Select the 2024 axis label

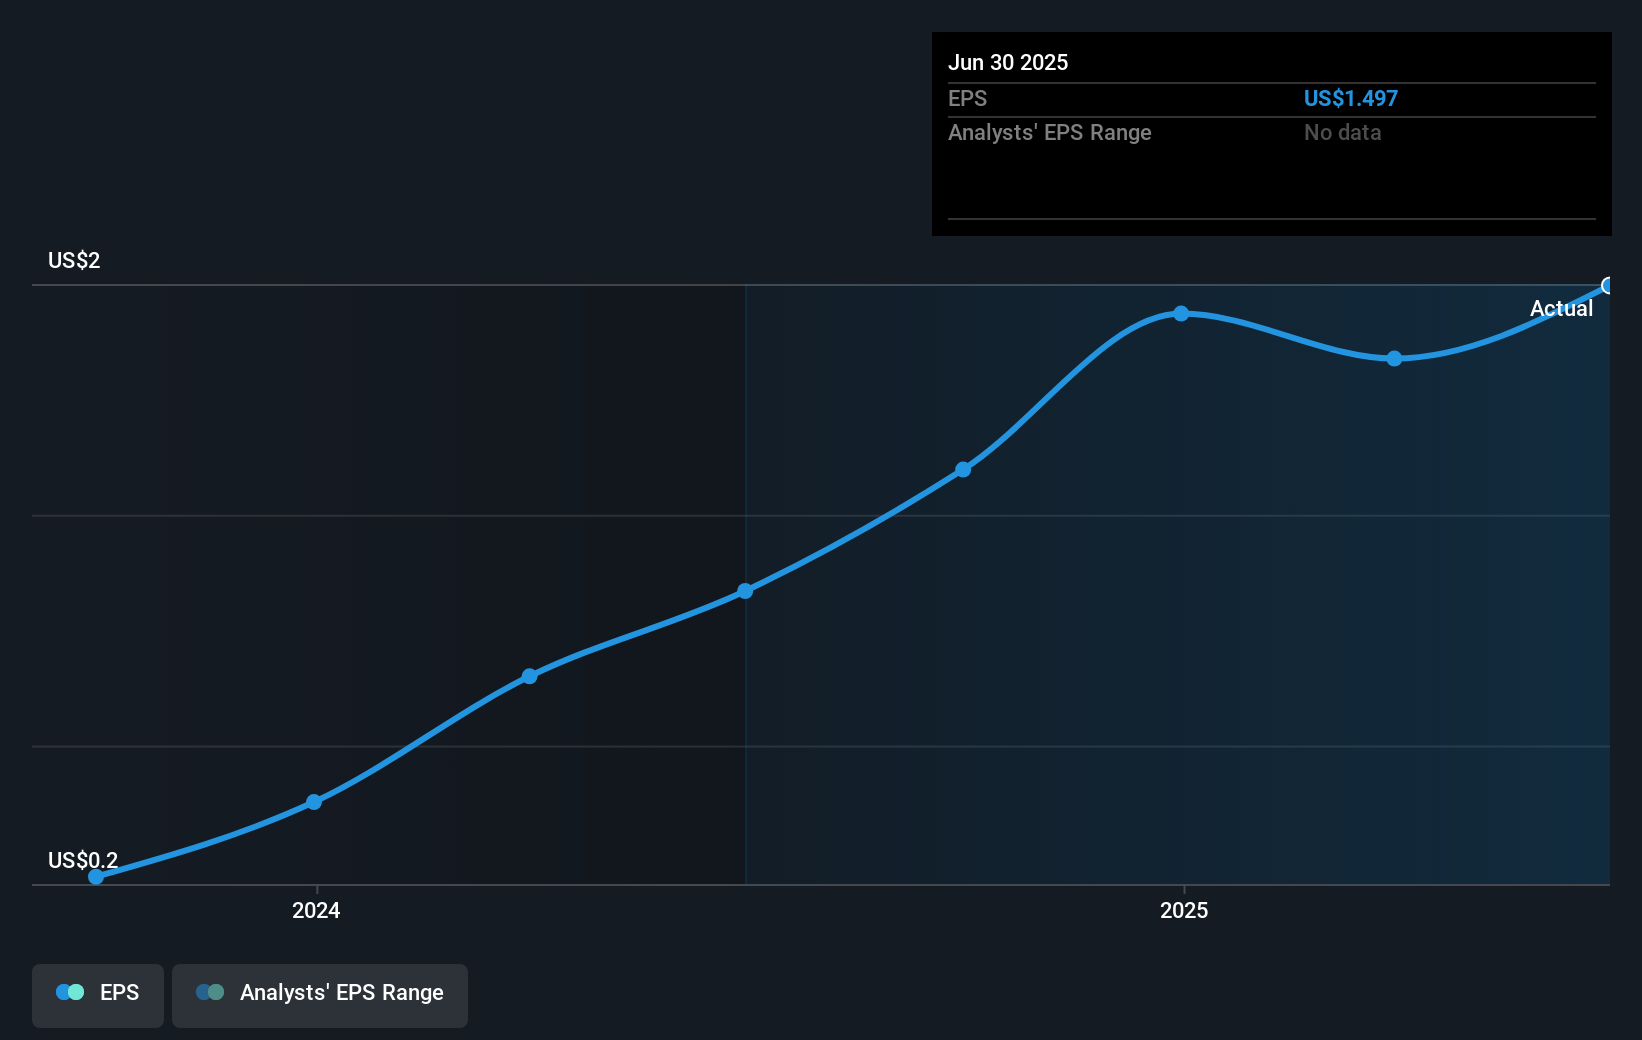(315, 911)
